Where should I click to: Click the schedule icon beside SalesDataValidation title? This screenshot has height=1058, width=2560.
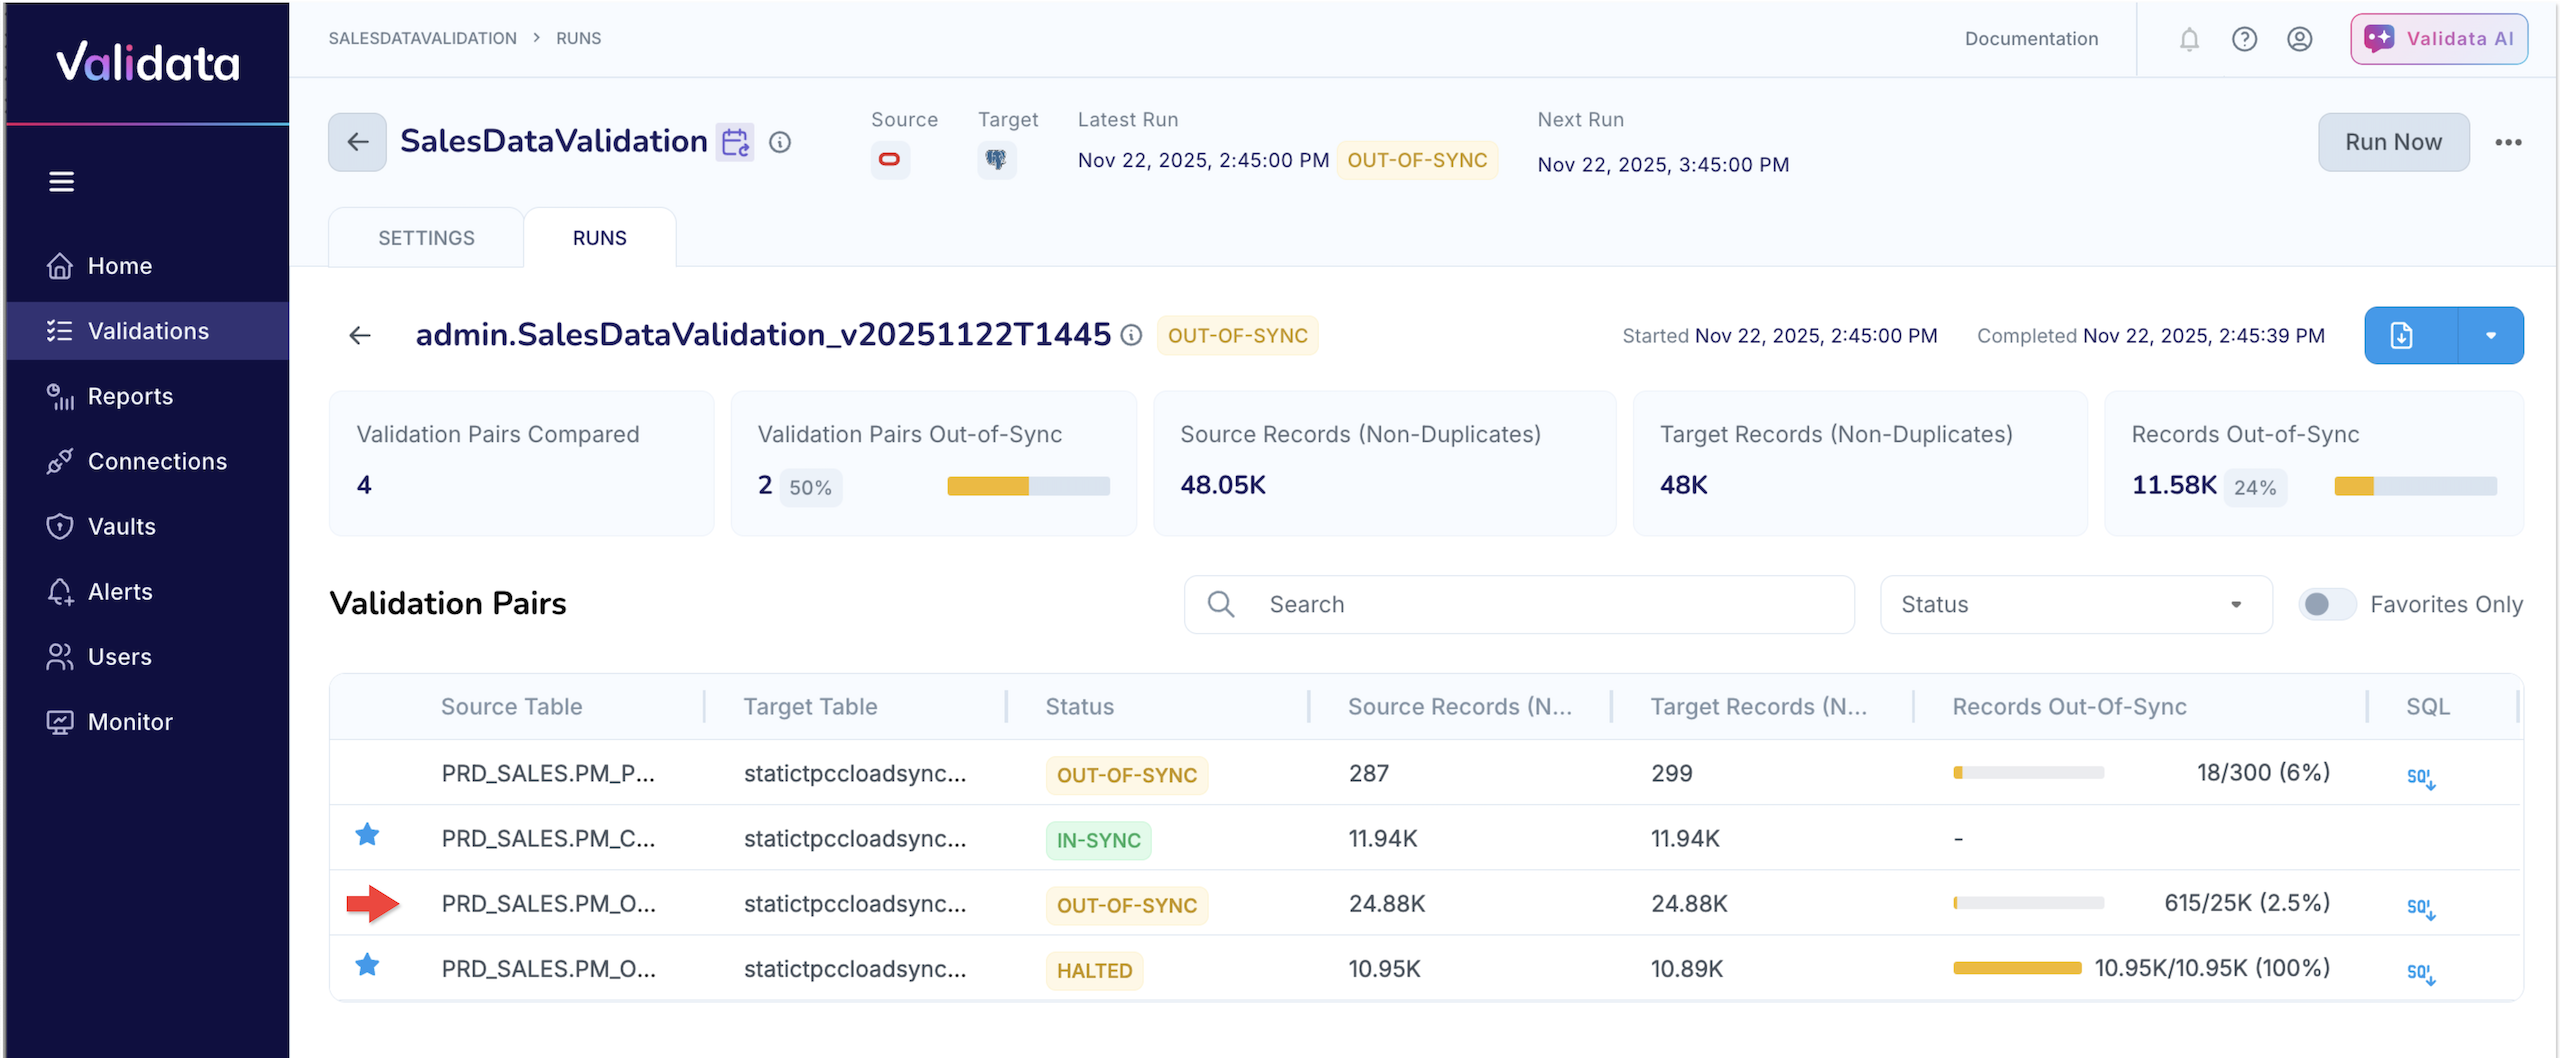tap(735, 142)
